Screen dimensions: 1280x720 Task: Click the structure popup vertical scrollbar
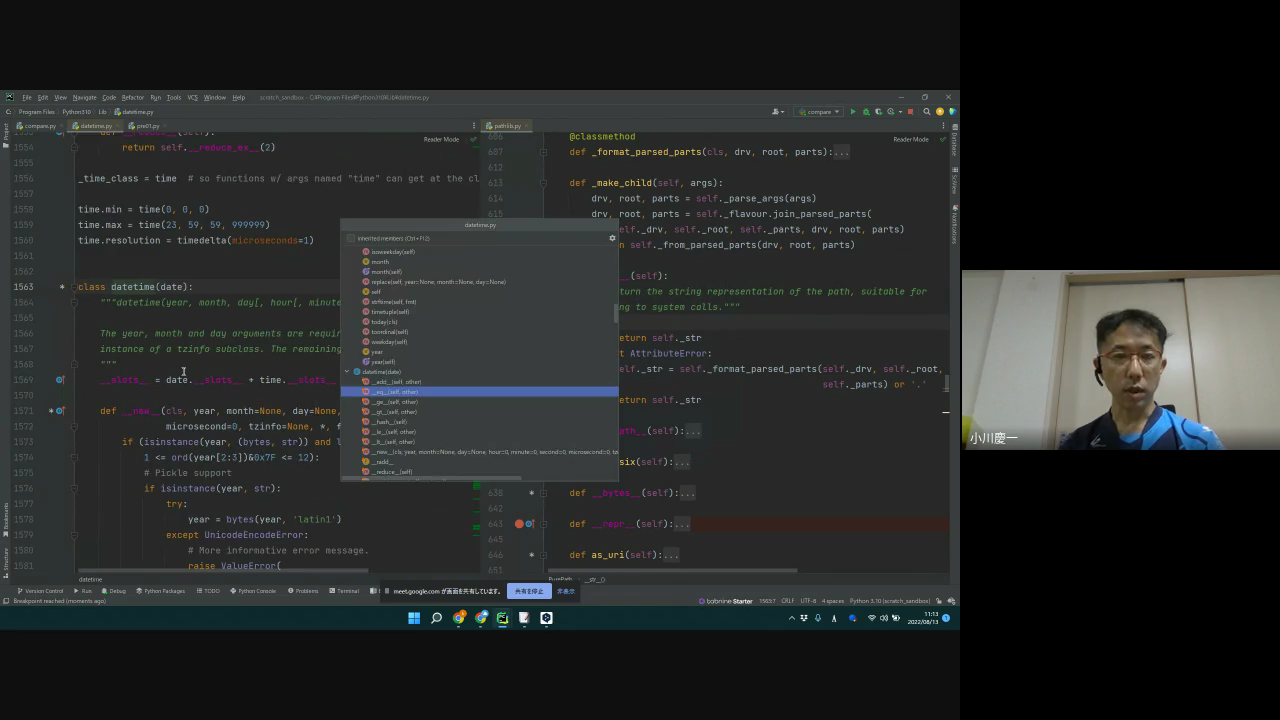(615, 314)
